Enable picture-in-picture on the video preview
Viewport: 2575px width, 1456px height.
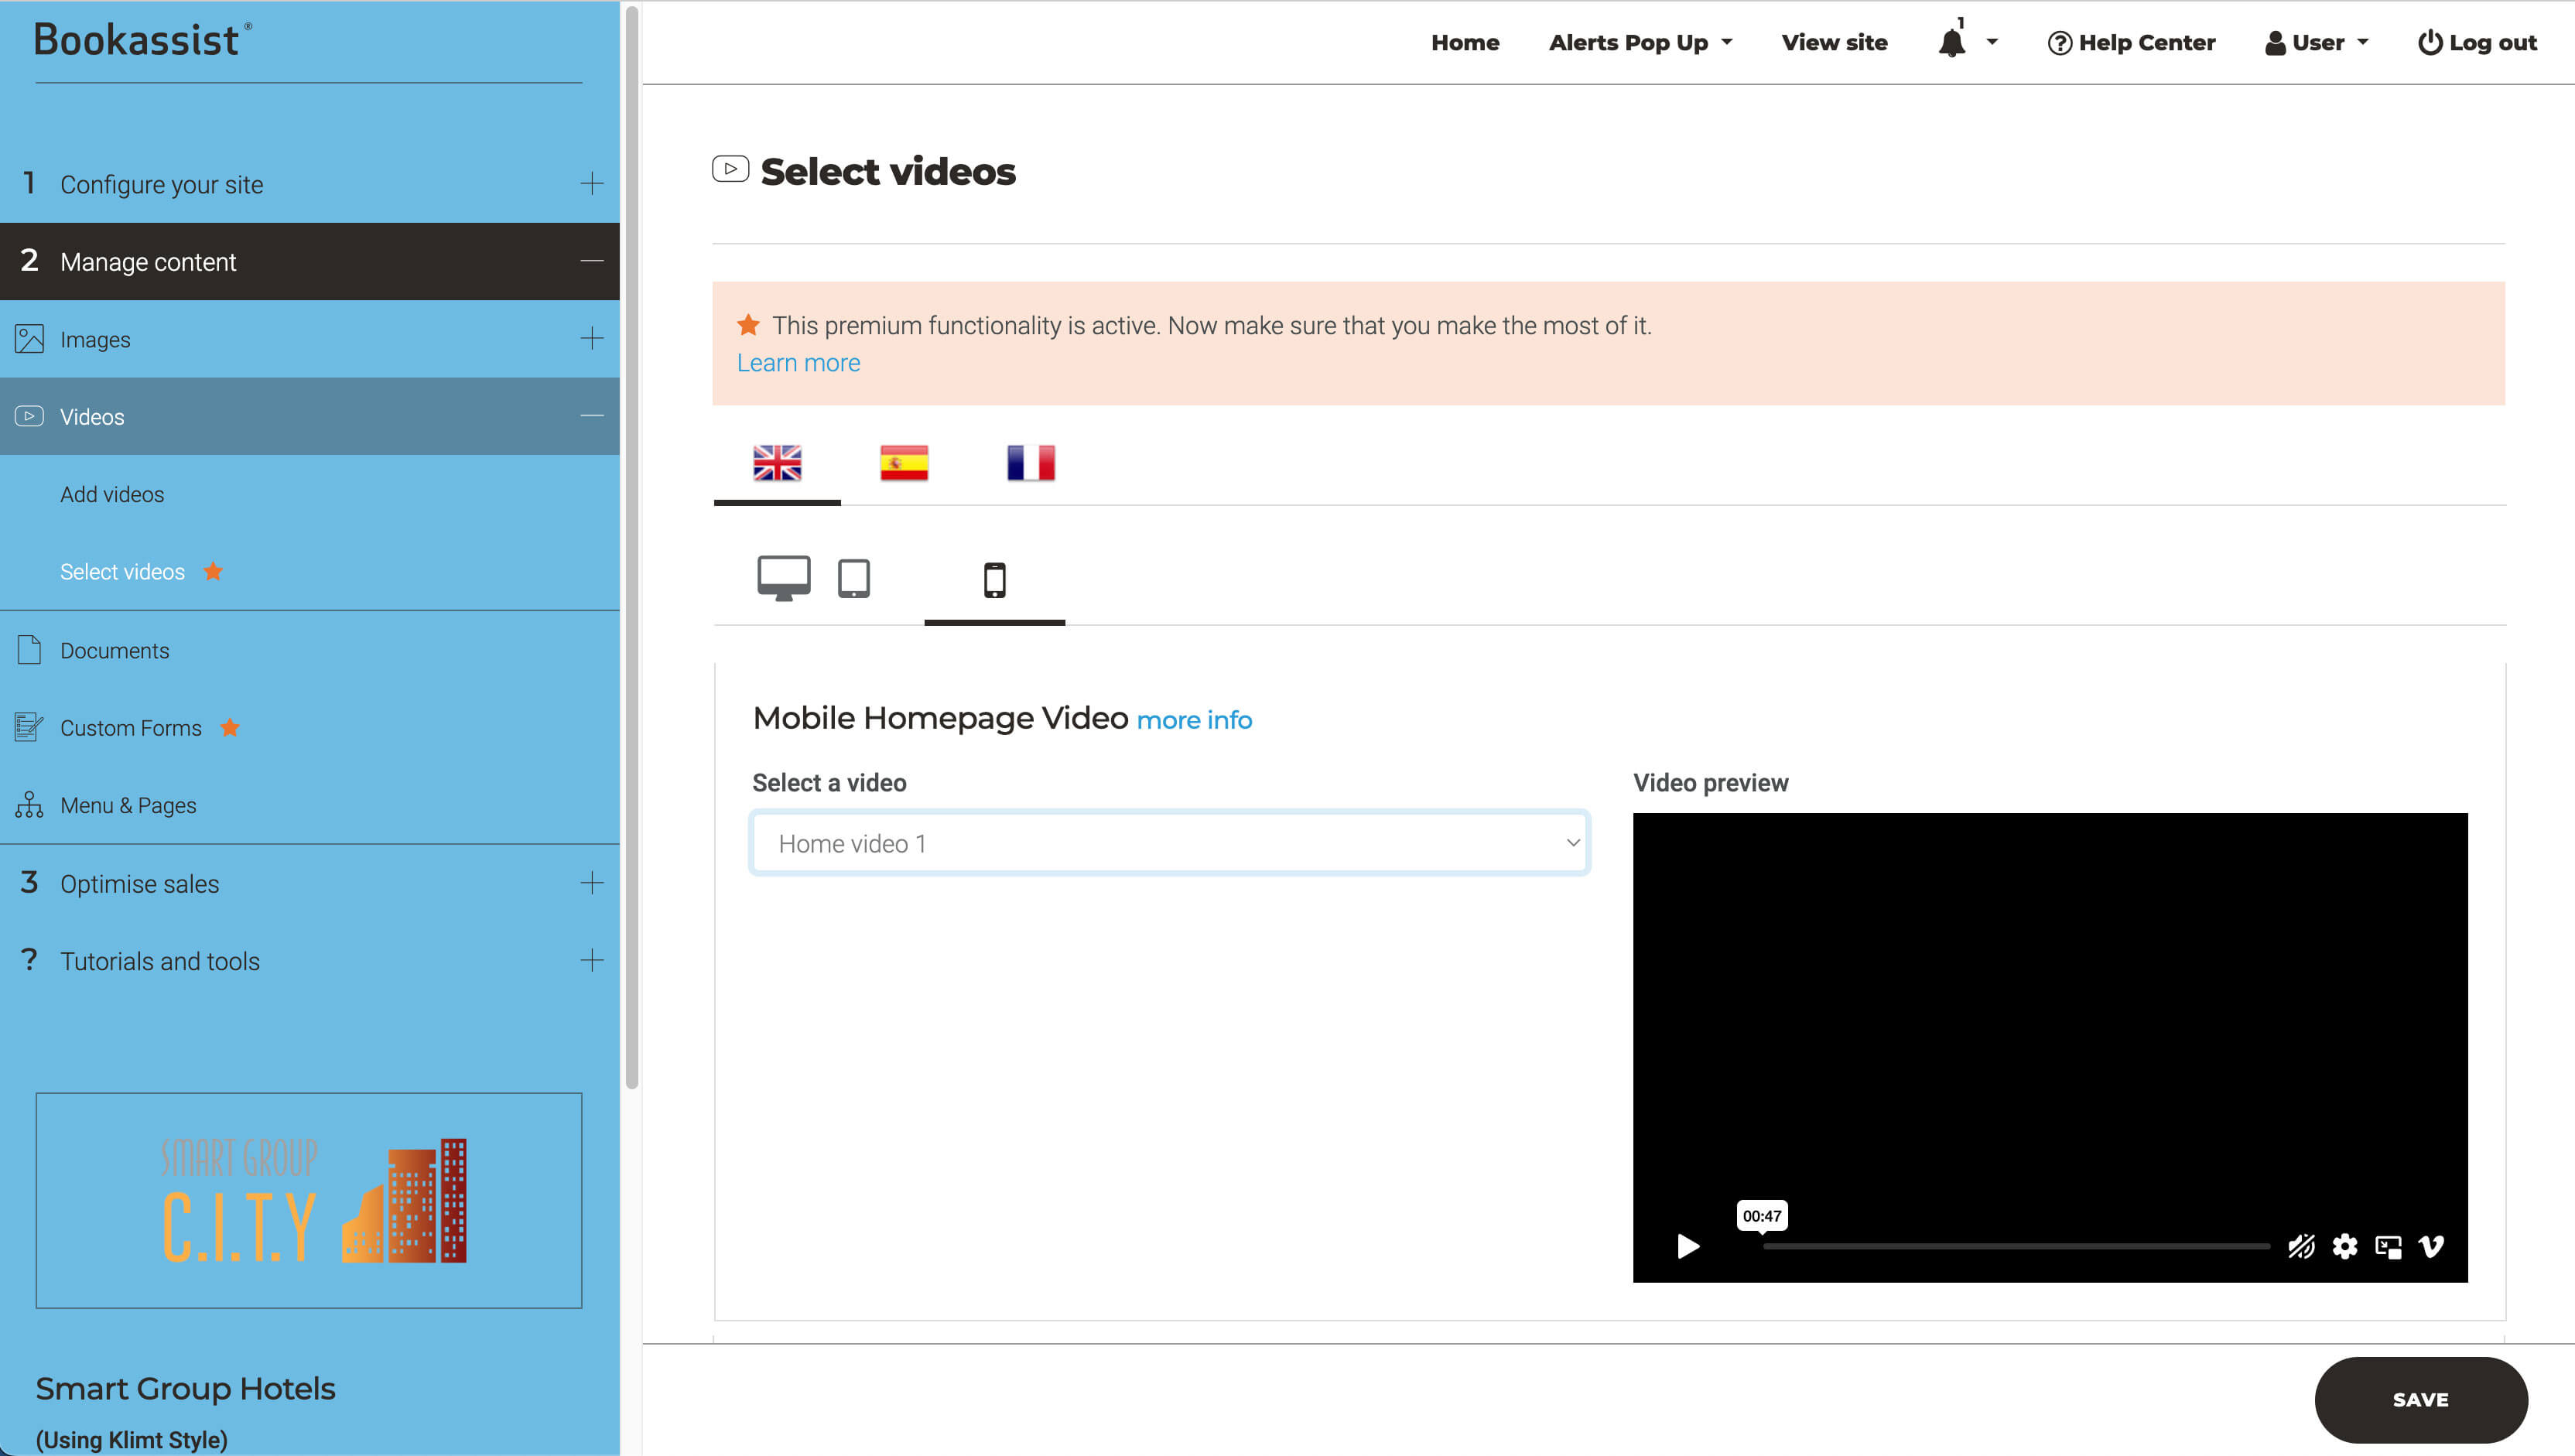pos(2388,1246)
